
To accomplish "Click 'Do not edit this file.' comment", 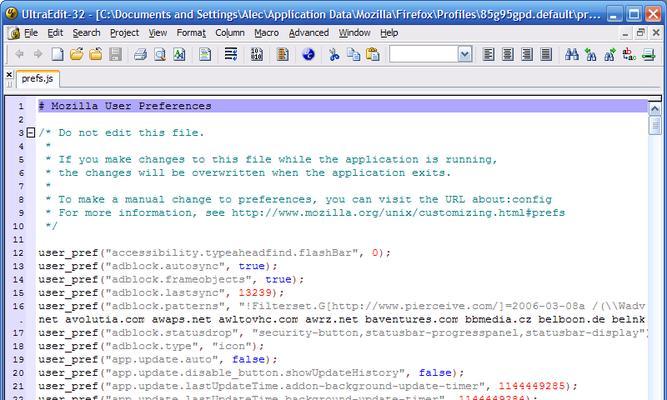I will tap(131, 133).
